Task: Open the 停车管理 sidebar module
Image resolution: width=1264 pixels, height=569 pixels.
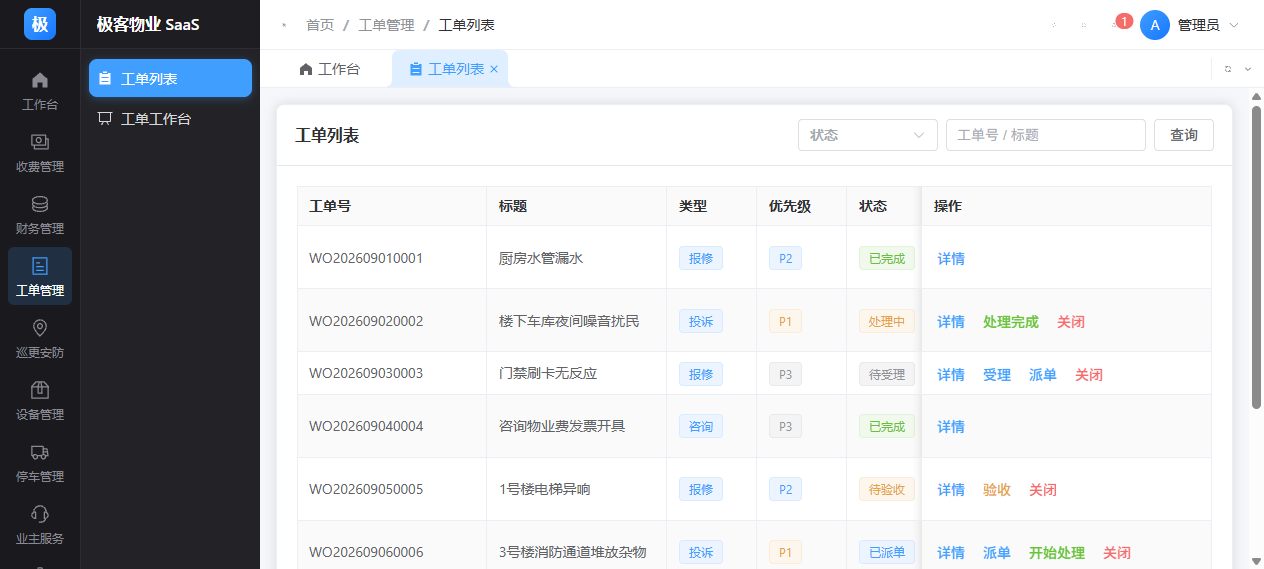Action: [x=40, y=463]
